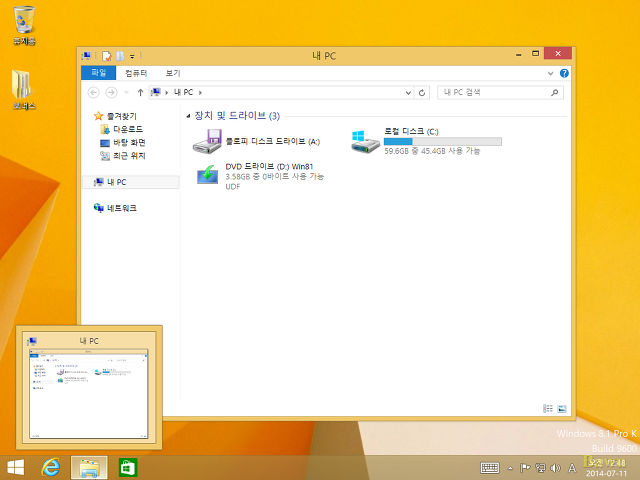
Task: Open the Action Center flag icon
Action: (525, 468)
